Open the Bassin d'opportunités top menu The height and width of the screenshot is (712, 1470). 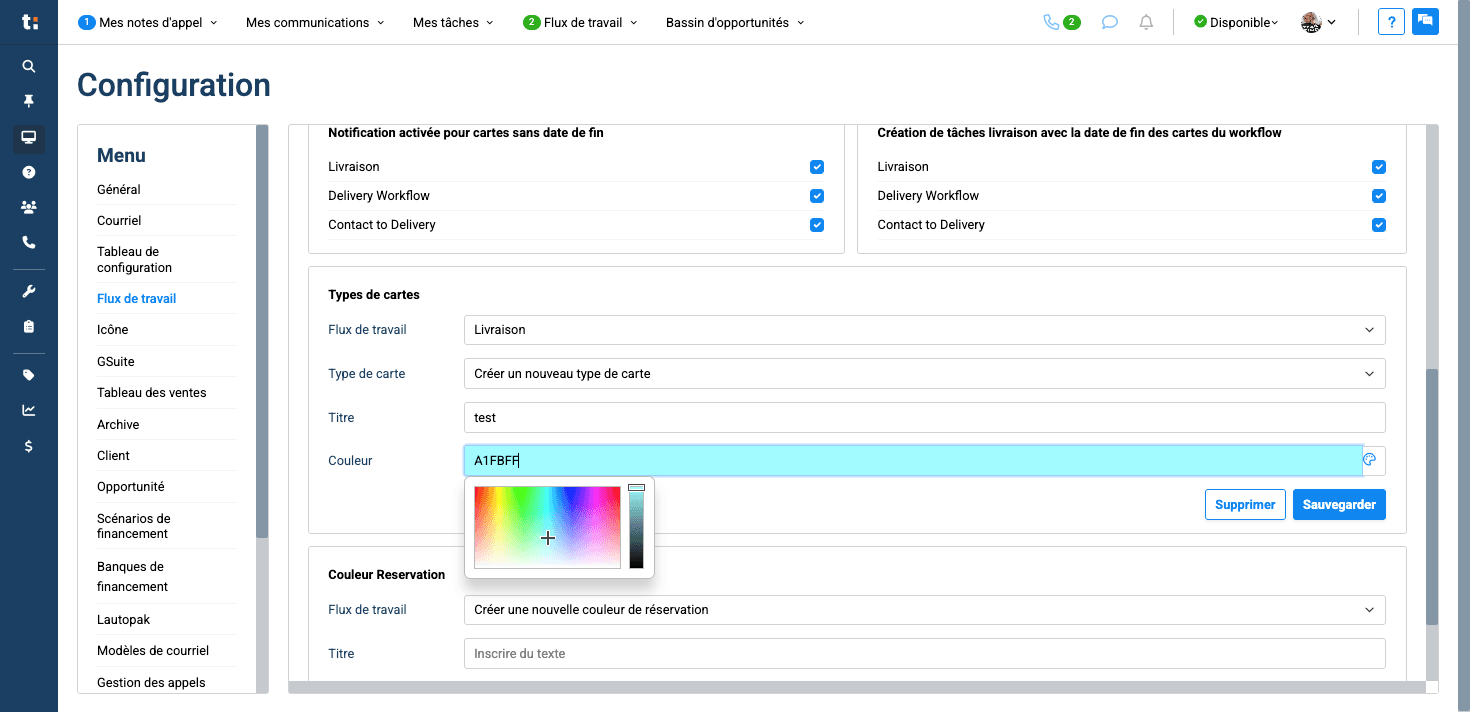pos(735,22)
